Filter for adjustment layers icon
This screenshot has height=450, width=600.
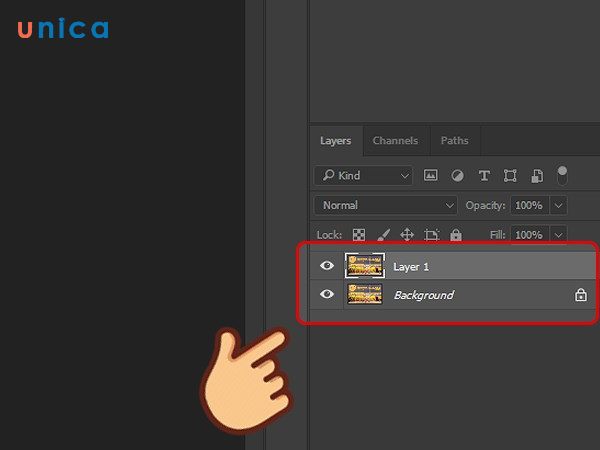pyautogui.click(x=457, y=176)
